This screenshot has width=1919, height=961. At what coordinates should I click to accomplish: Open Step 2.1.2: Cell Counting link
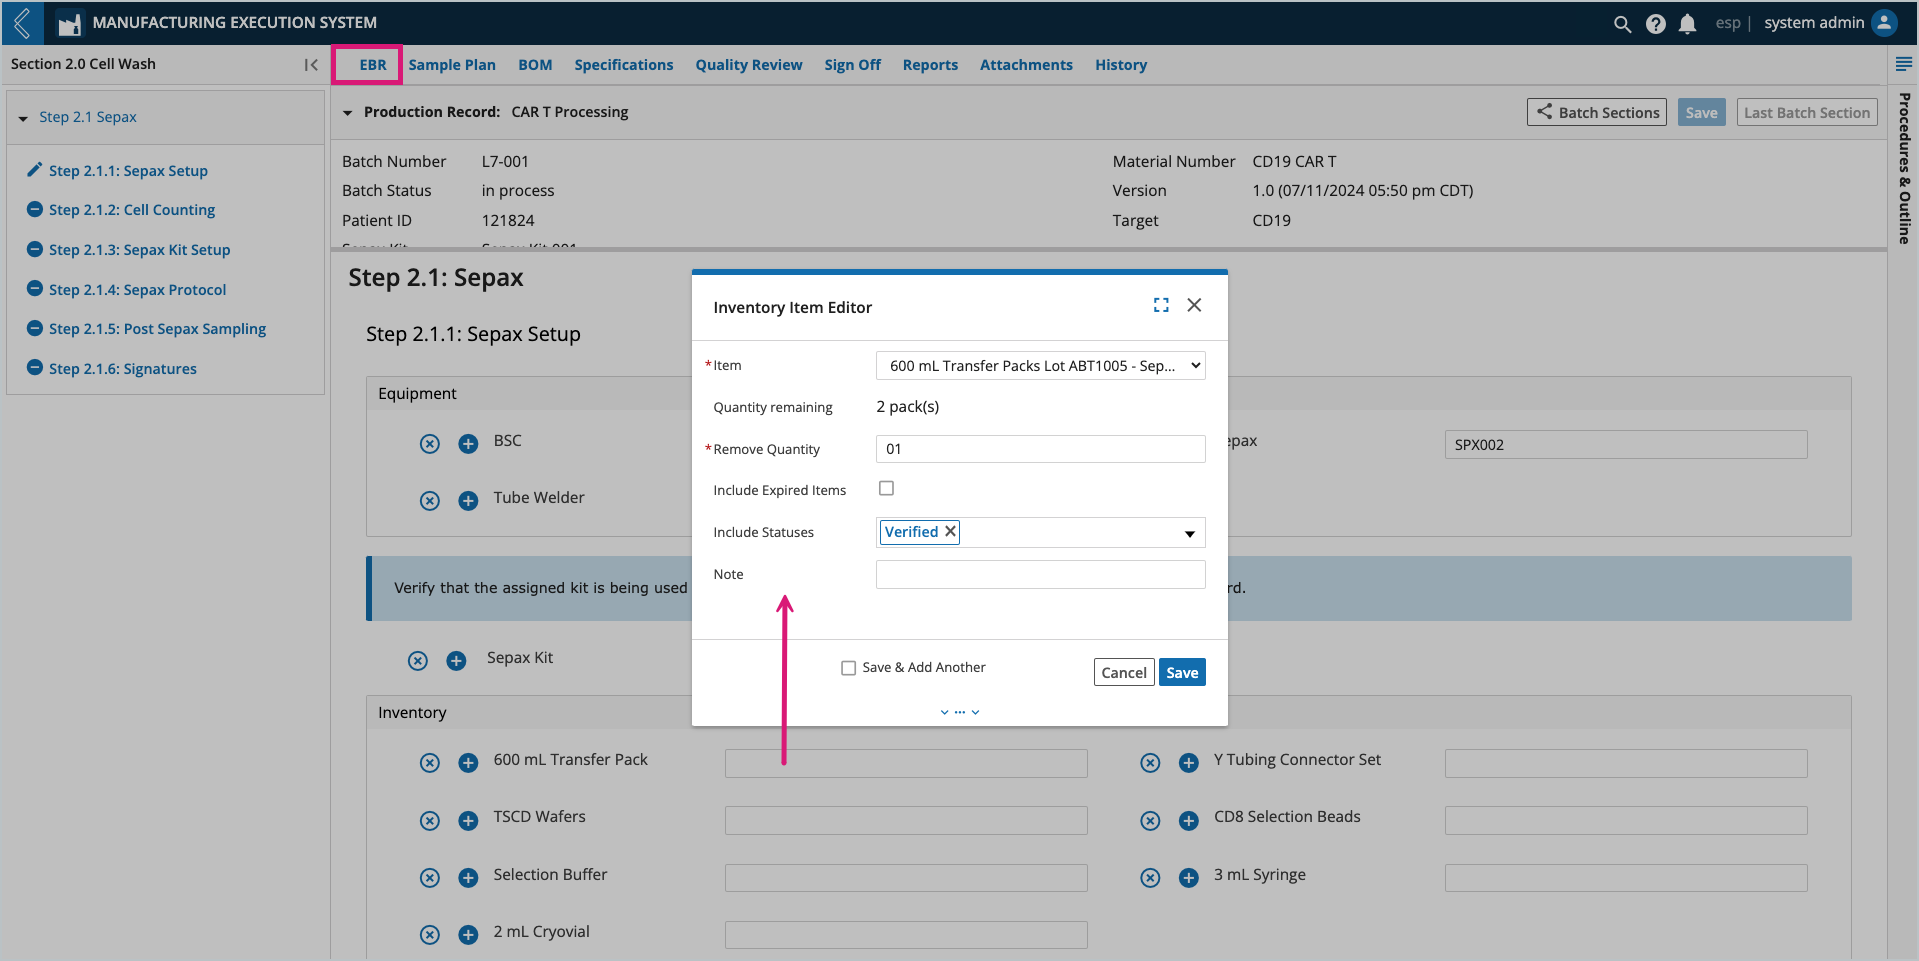[x=132, y=210]
